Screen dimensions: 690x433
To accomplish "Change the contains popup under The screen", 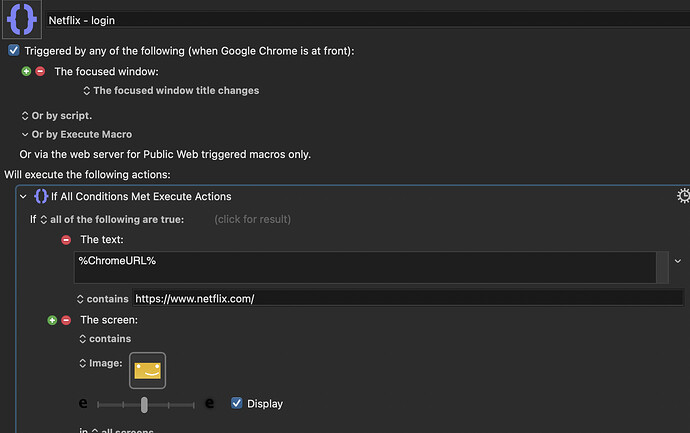I will 105,339.
